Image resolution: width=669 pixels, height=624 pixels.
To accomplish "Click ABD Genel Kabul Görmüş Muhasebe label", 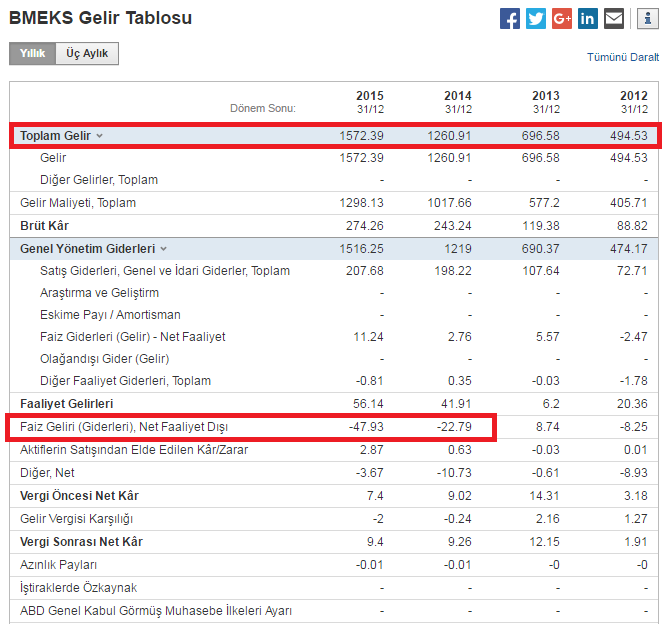I will pyautogui.click(x=156, y=611).
